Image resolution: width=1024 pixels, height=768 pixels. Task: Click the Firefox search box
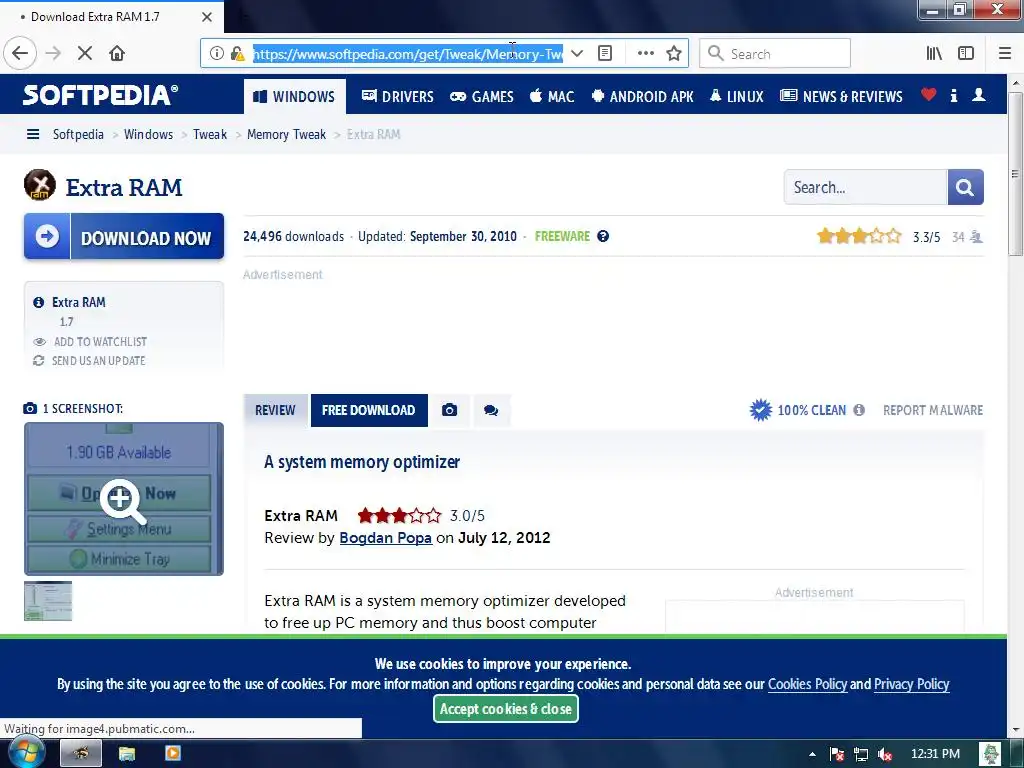775,53
